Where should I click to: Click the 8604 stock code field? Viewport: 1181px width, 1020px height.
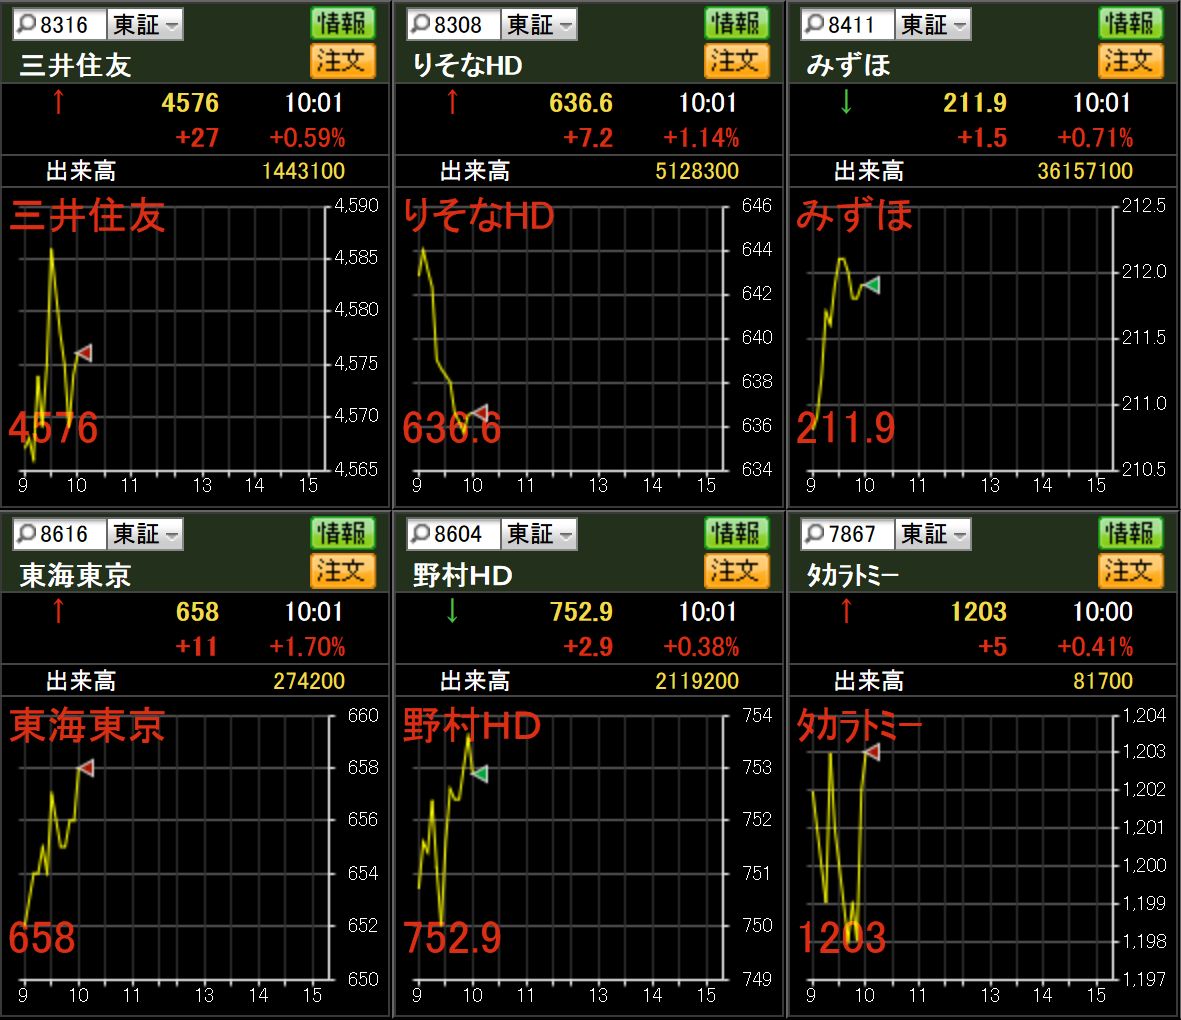point(454,533)
